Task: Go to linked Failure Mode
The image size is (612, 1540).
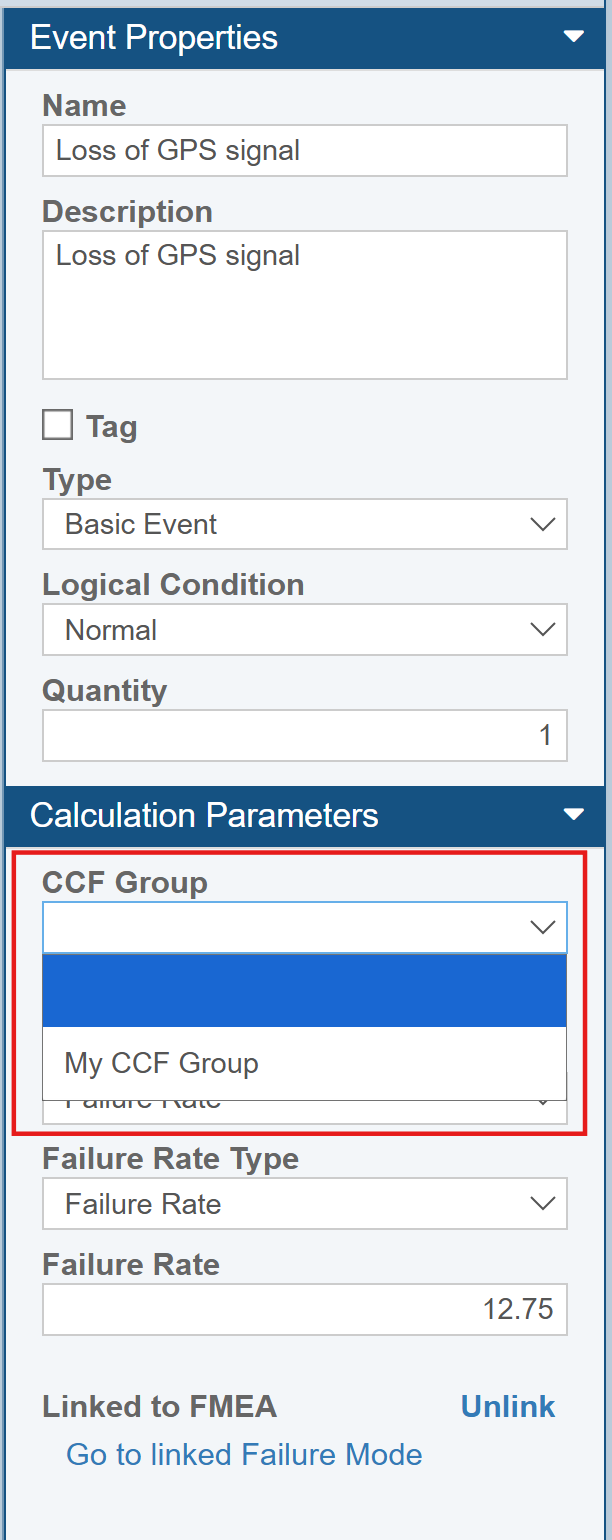Action: click(244, 1454)
